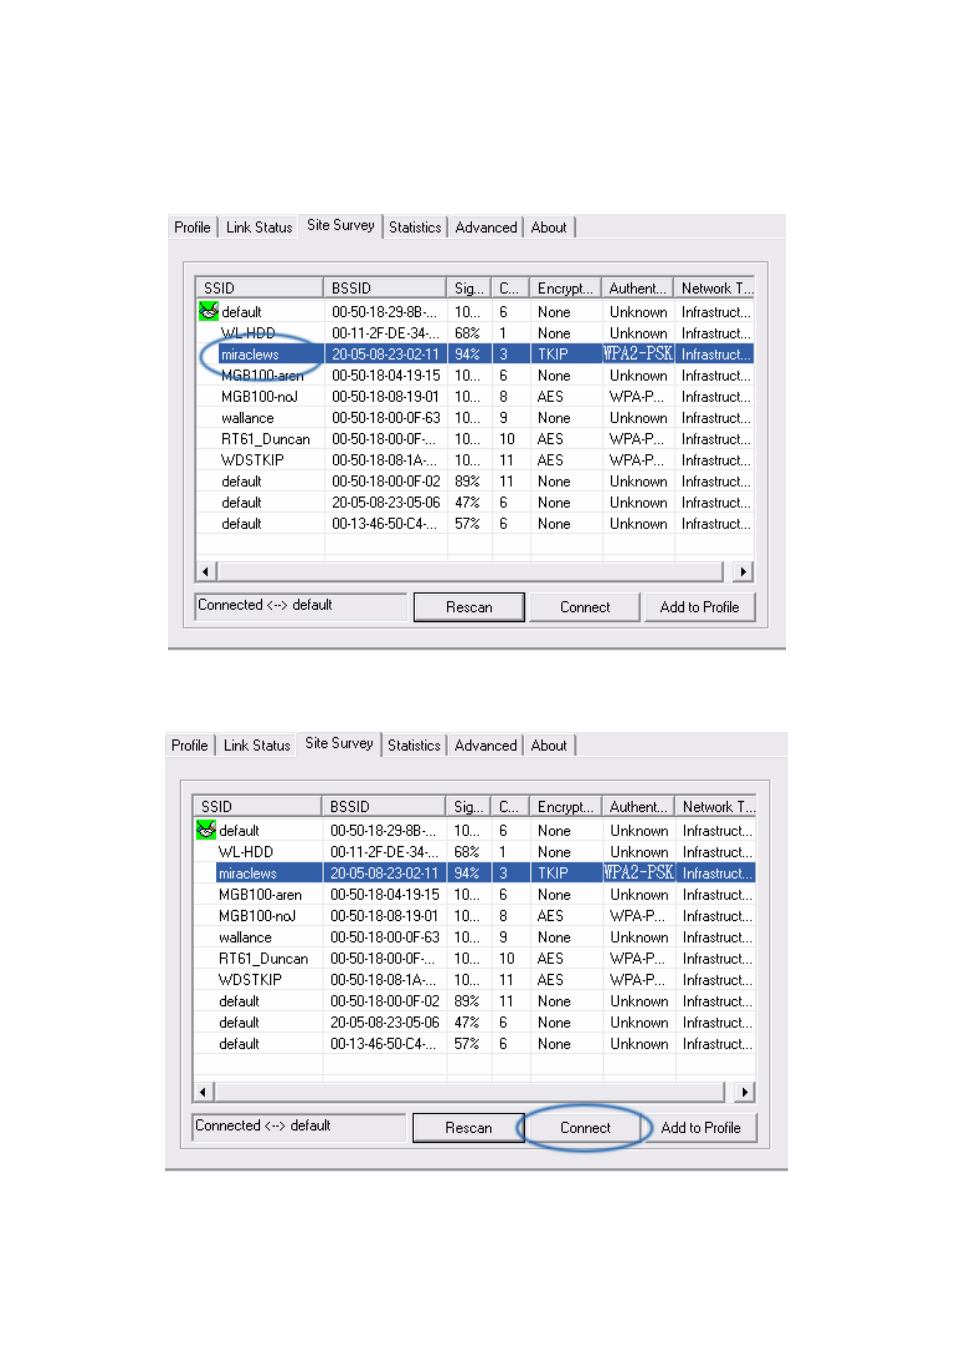Click the horizontal scrollbar track in lower window
This screenshot has height=1350, width=954.
[470, 1092]
